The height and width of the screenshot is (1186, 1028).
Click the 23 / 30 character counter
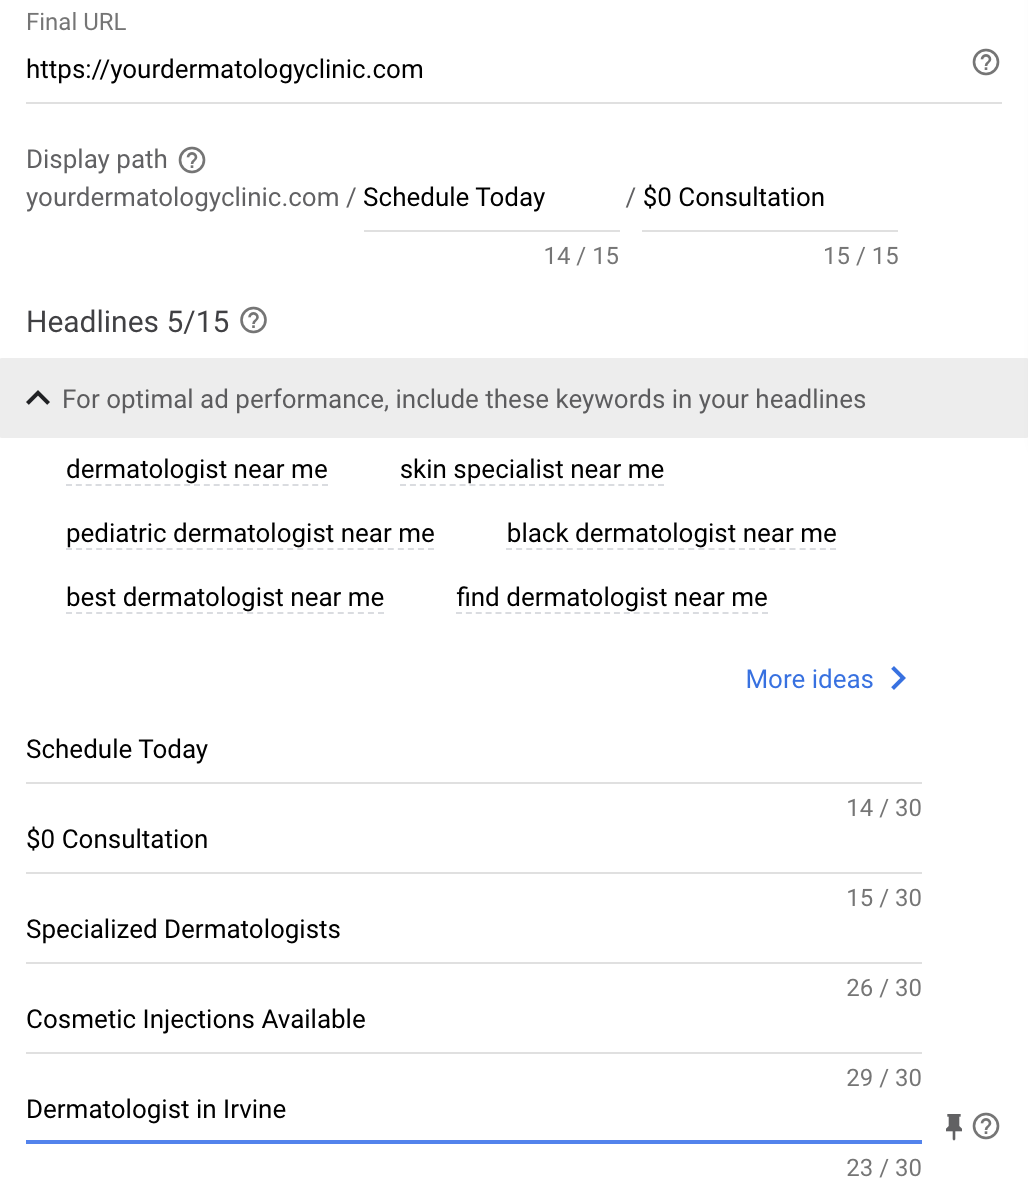click(x=884, y=1168)
